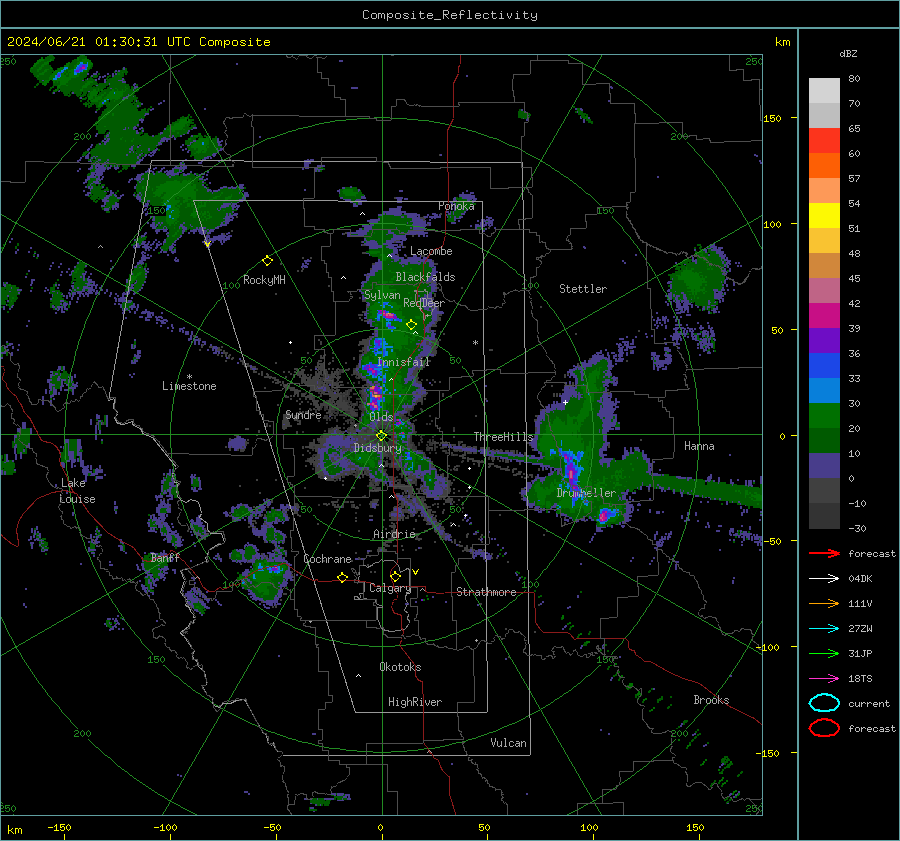This screenshot has width=900, height=841.
Task: Click the Didsbury label on map
Action: tap(377, 448)
